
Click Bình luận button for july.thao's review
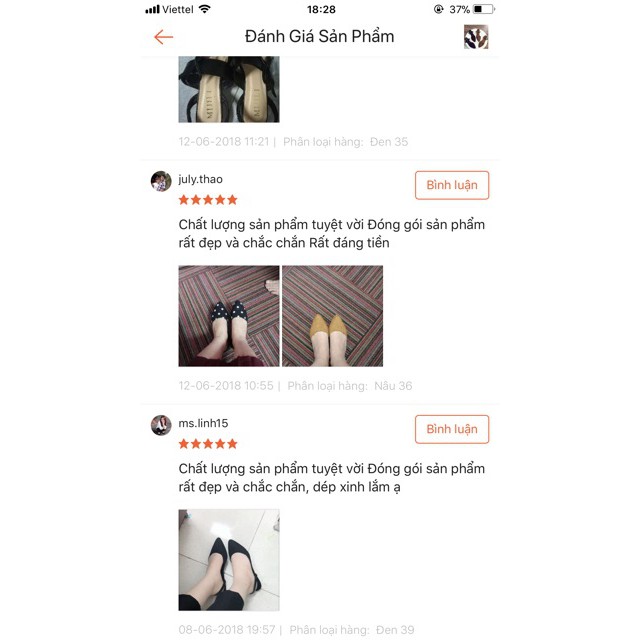tap(452, 185)
